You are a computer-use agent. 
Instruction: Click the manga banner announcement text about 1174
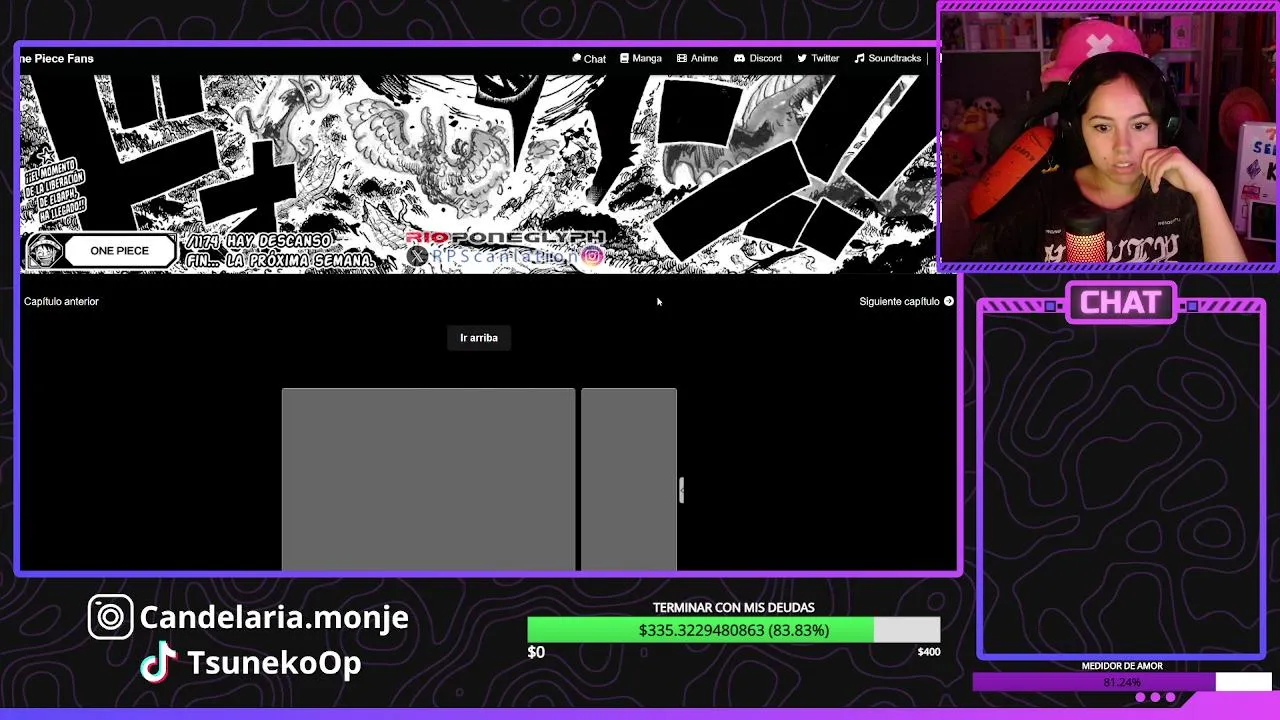point(280,251)
